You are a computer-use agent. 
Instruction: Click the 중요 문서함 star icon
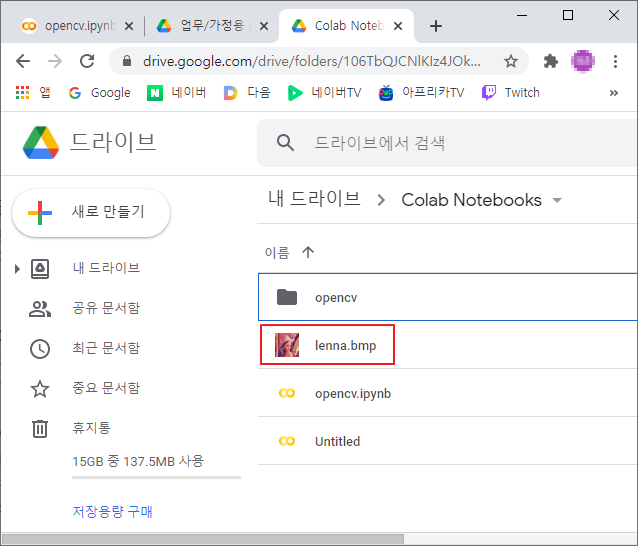click(40, 389)
